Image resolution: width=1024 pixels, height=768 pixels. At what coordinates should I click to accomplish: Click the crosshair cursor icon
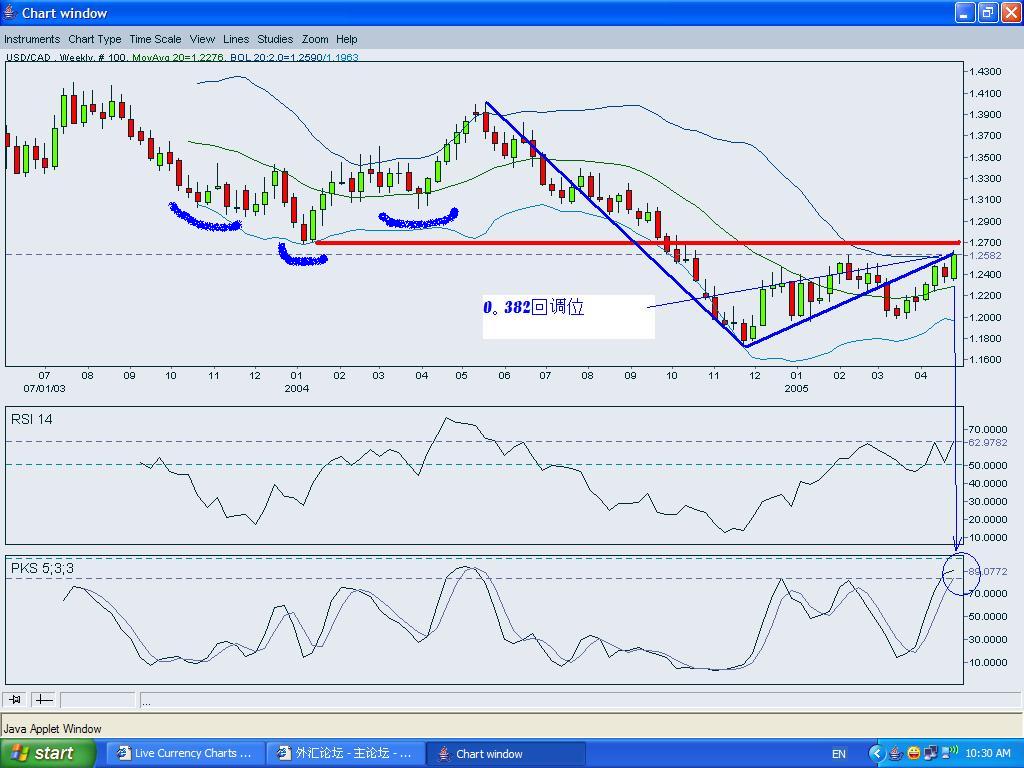[44, 700]
